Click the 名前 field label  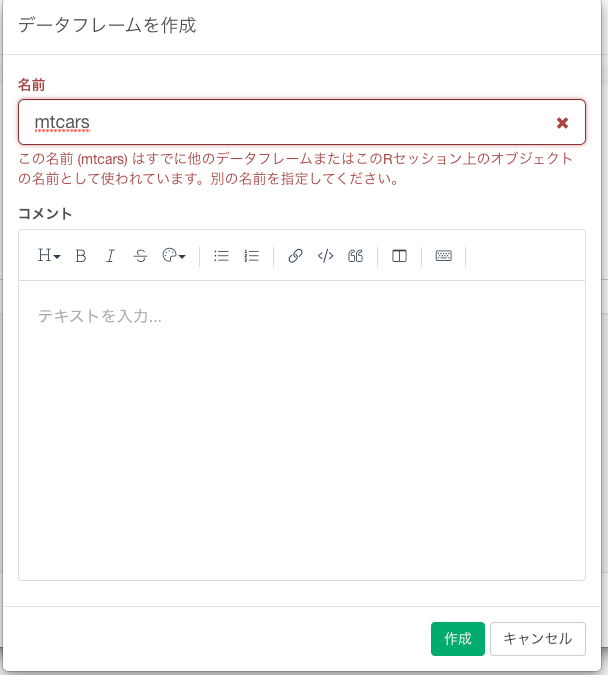click(32, 85)
